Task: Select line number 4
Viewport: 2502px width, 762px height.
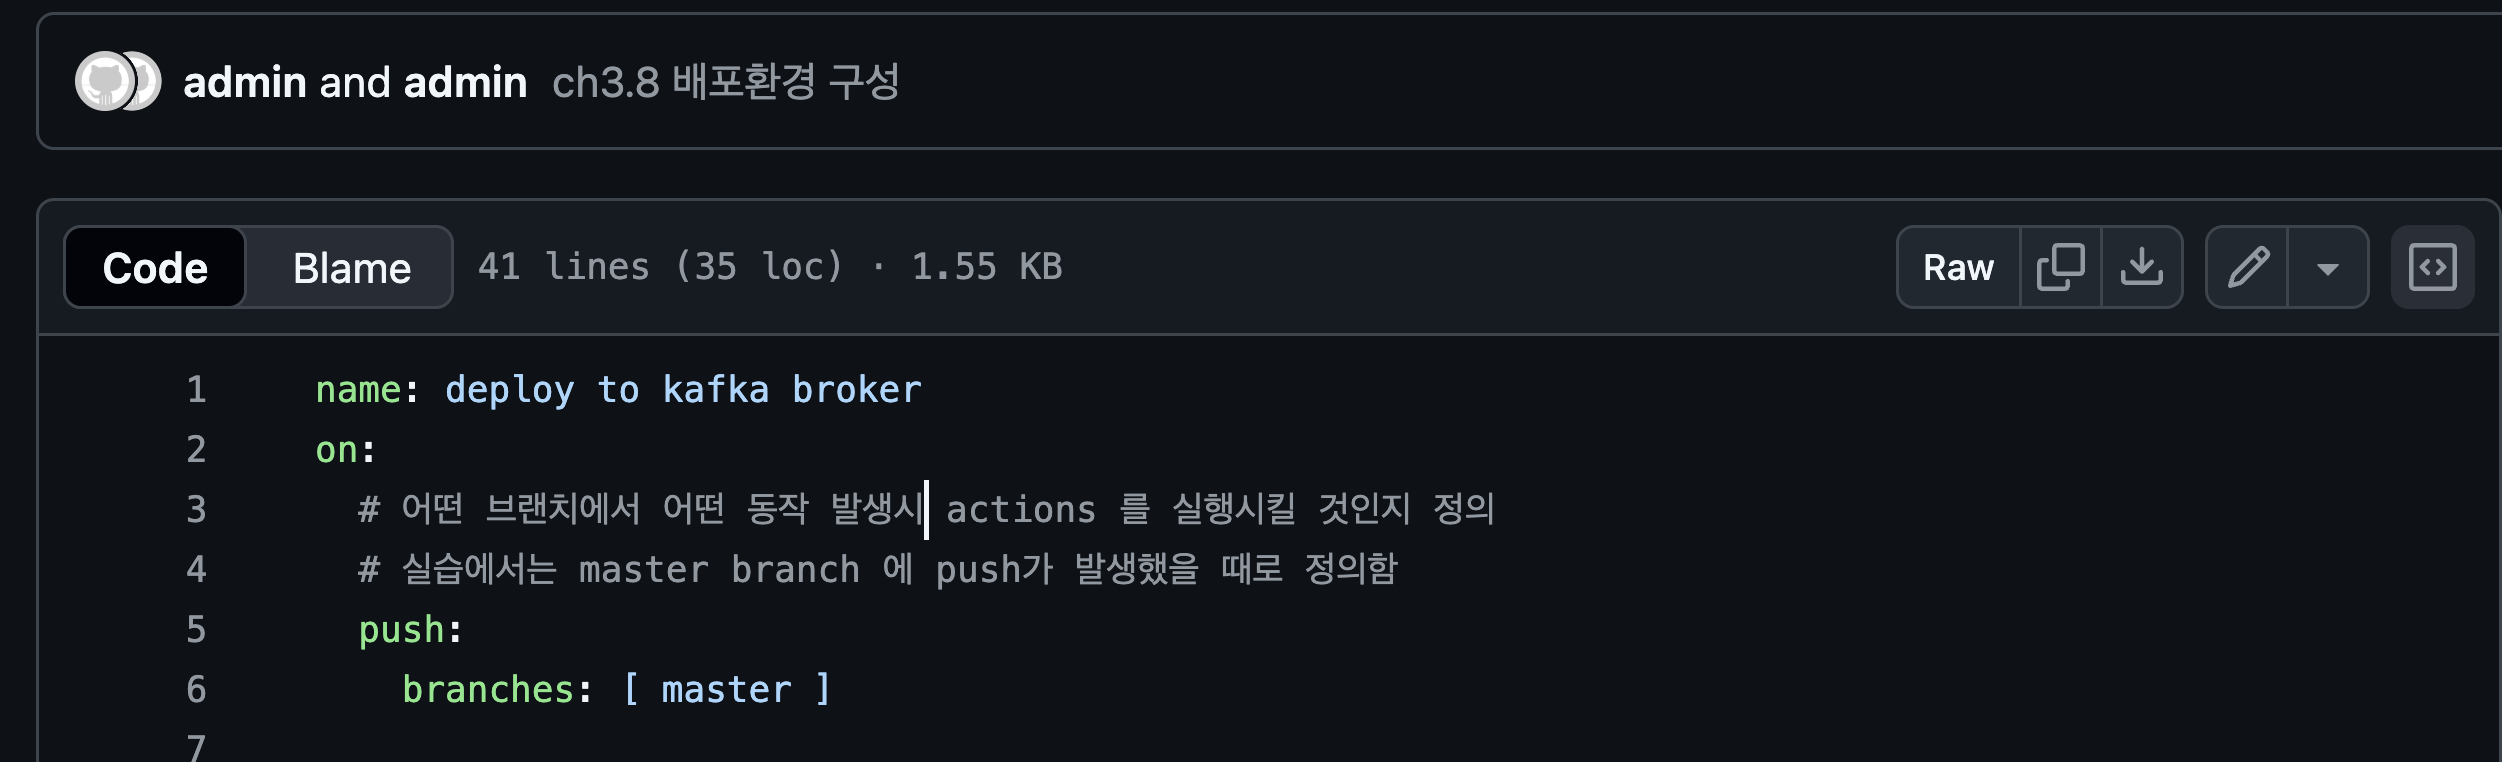Action: 196,569
